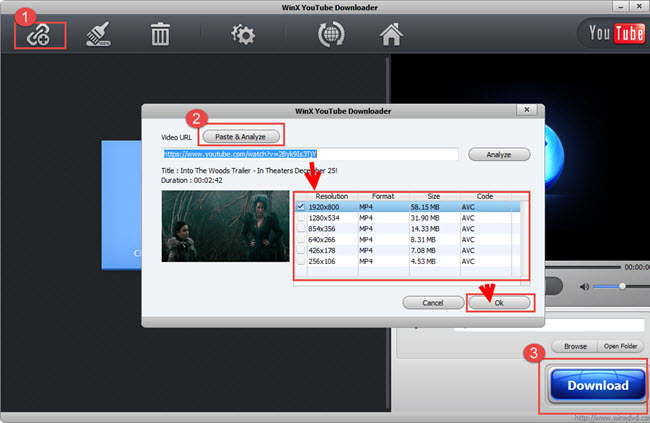Click the Resolution column header
This screenshot has width=650, height=423.
(332, 196)
